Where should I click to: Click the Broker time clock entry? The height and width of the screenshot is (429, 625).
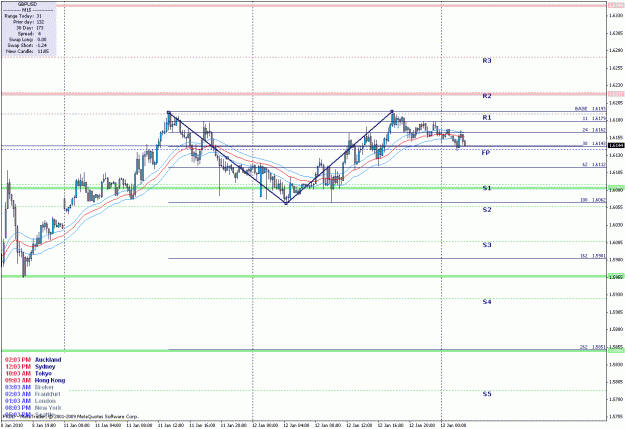[x=29, y=387]
